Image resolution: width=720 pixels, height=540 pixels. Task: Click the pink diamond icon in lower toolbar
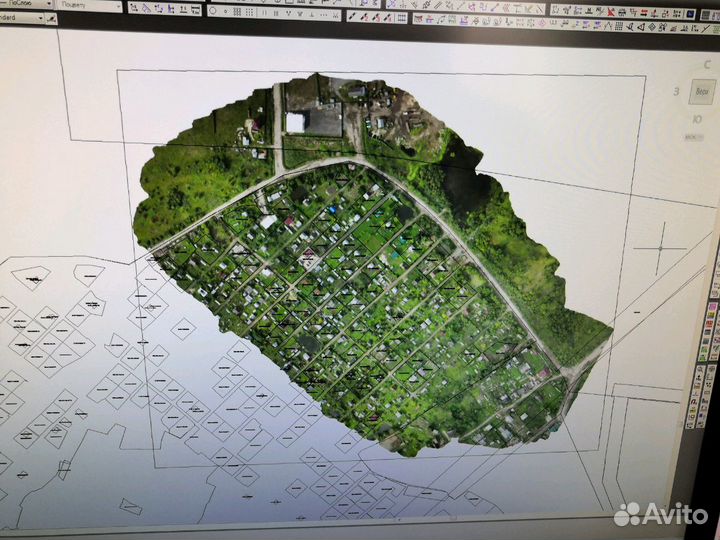point(542,23)
